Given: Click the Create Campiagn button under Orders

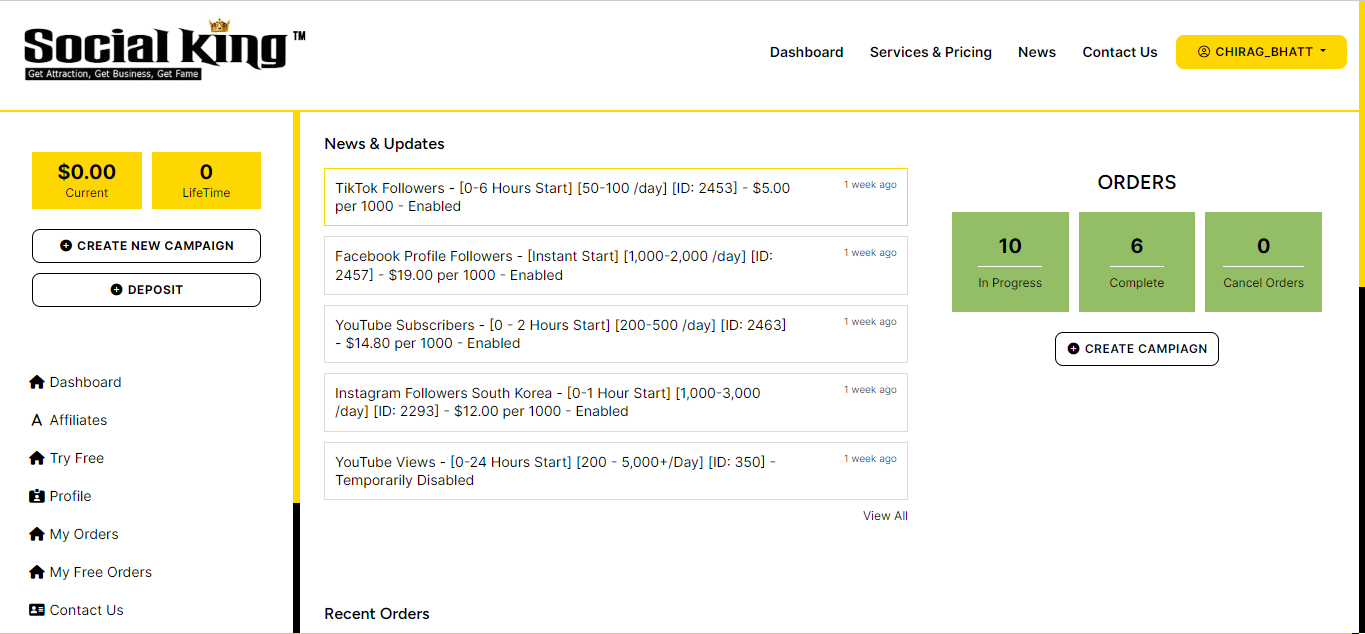Looking at the screenshot, I should click(1137, 349).
